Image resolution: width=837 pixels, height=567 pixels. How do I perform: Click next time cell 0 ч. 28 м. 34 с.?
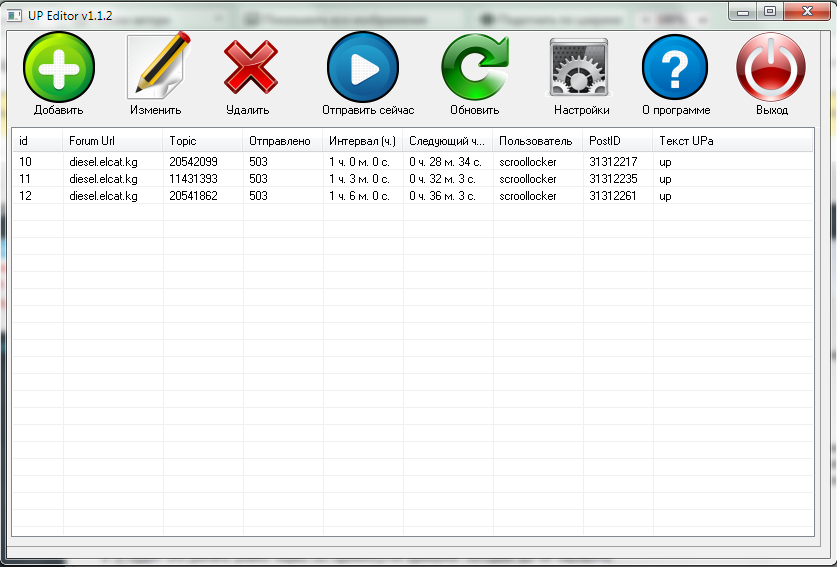pyautogui.click(x=445, y=162)
